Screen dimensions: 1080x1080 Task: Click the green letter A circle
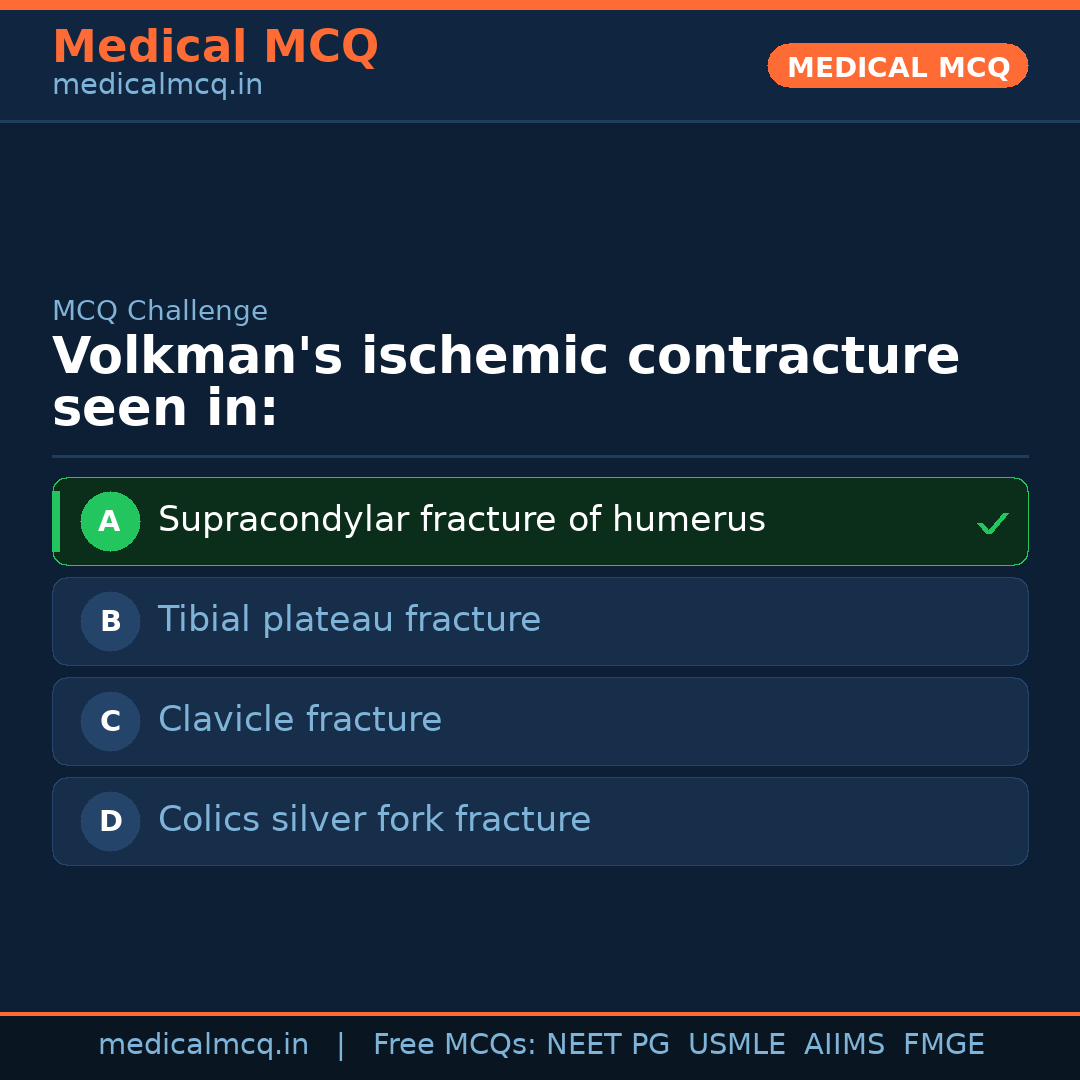pos(110,521)
